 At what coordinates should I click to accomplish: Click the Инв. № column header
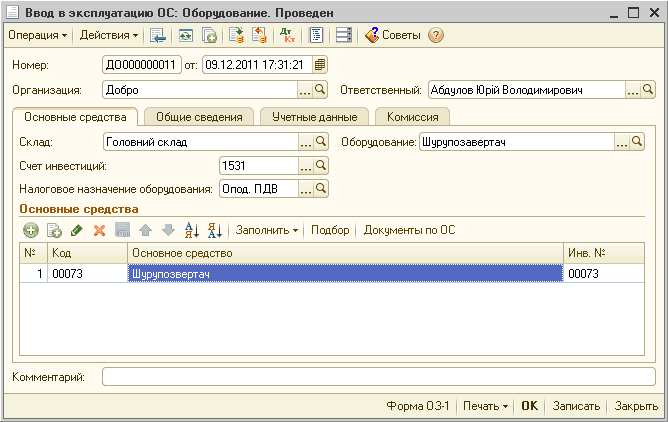point(604,253)
